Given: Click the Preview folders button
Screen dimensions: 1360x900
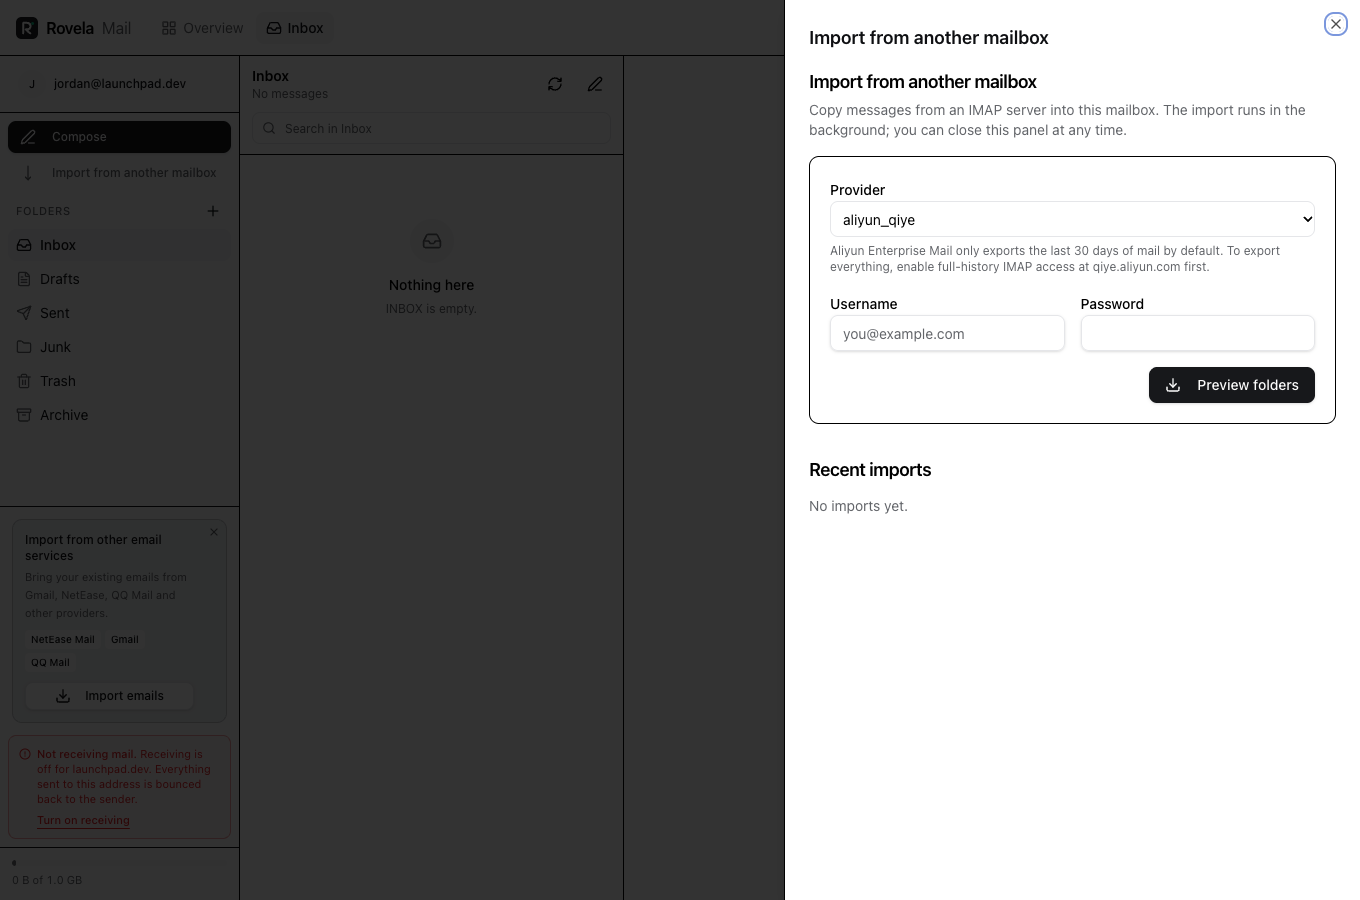Looking at the screenshot, I should point(1231,385).
